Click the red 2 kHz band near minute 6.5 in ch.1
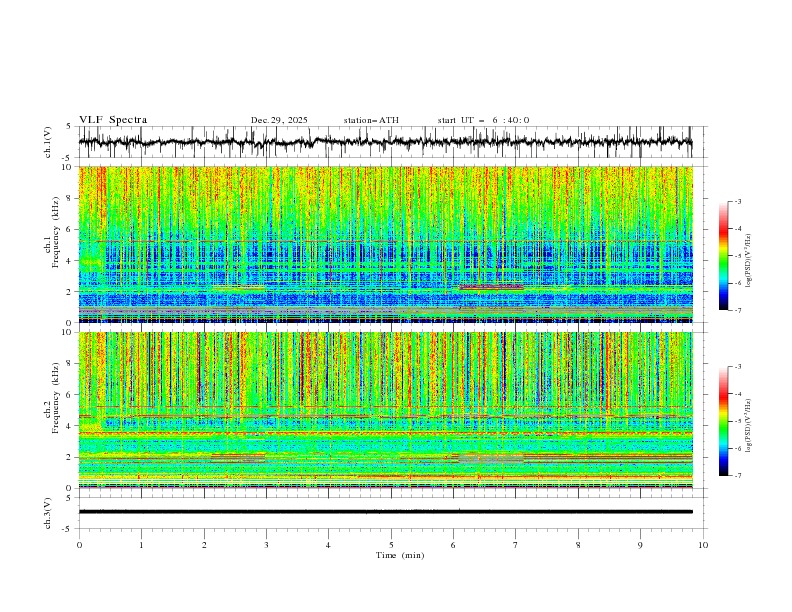This screenshot has height=612, width=792. (491, 287)
